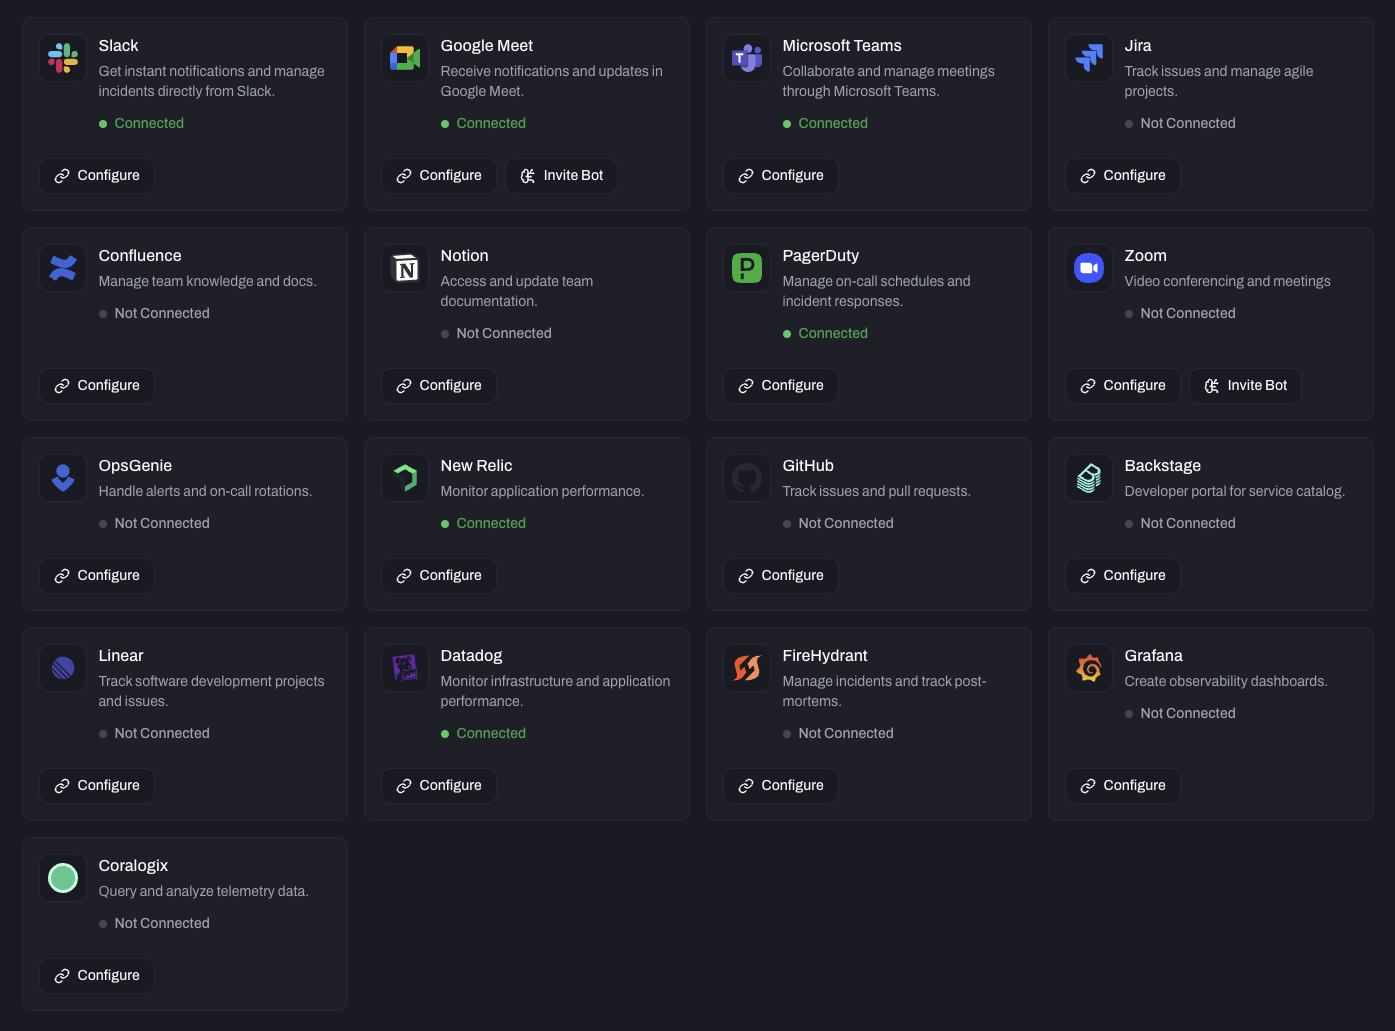The height and width of the screenshot is (1031, 1395).
Task: Configure the Slack integration
Action: pos(97,176)
